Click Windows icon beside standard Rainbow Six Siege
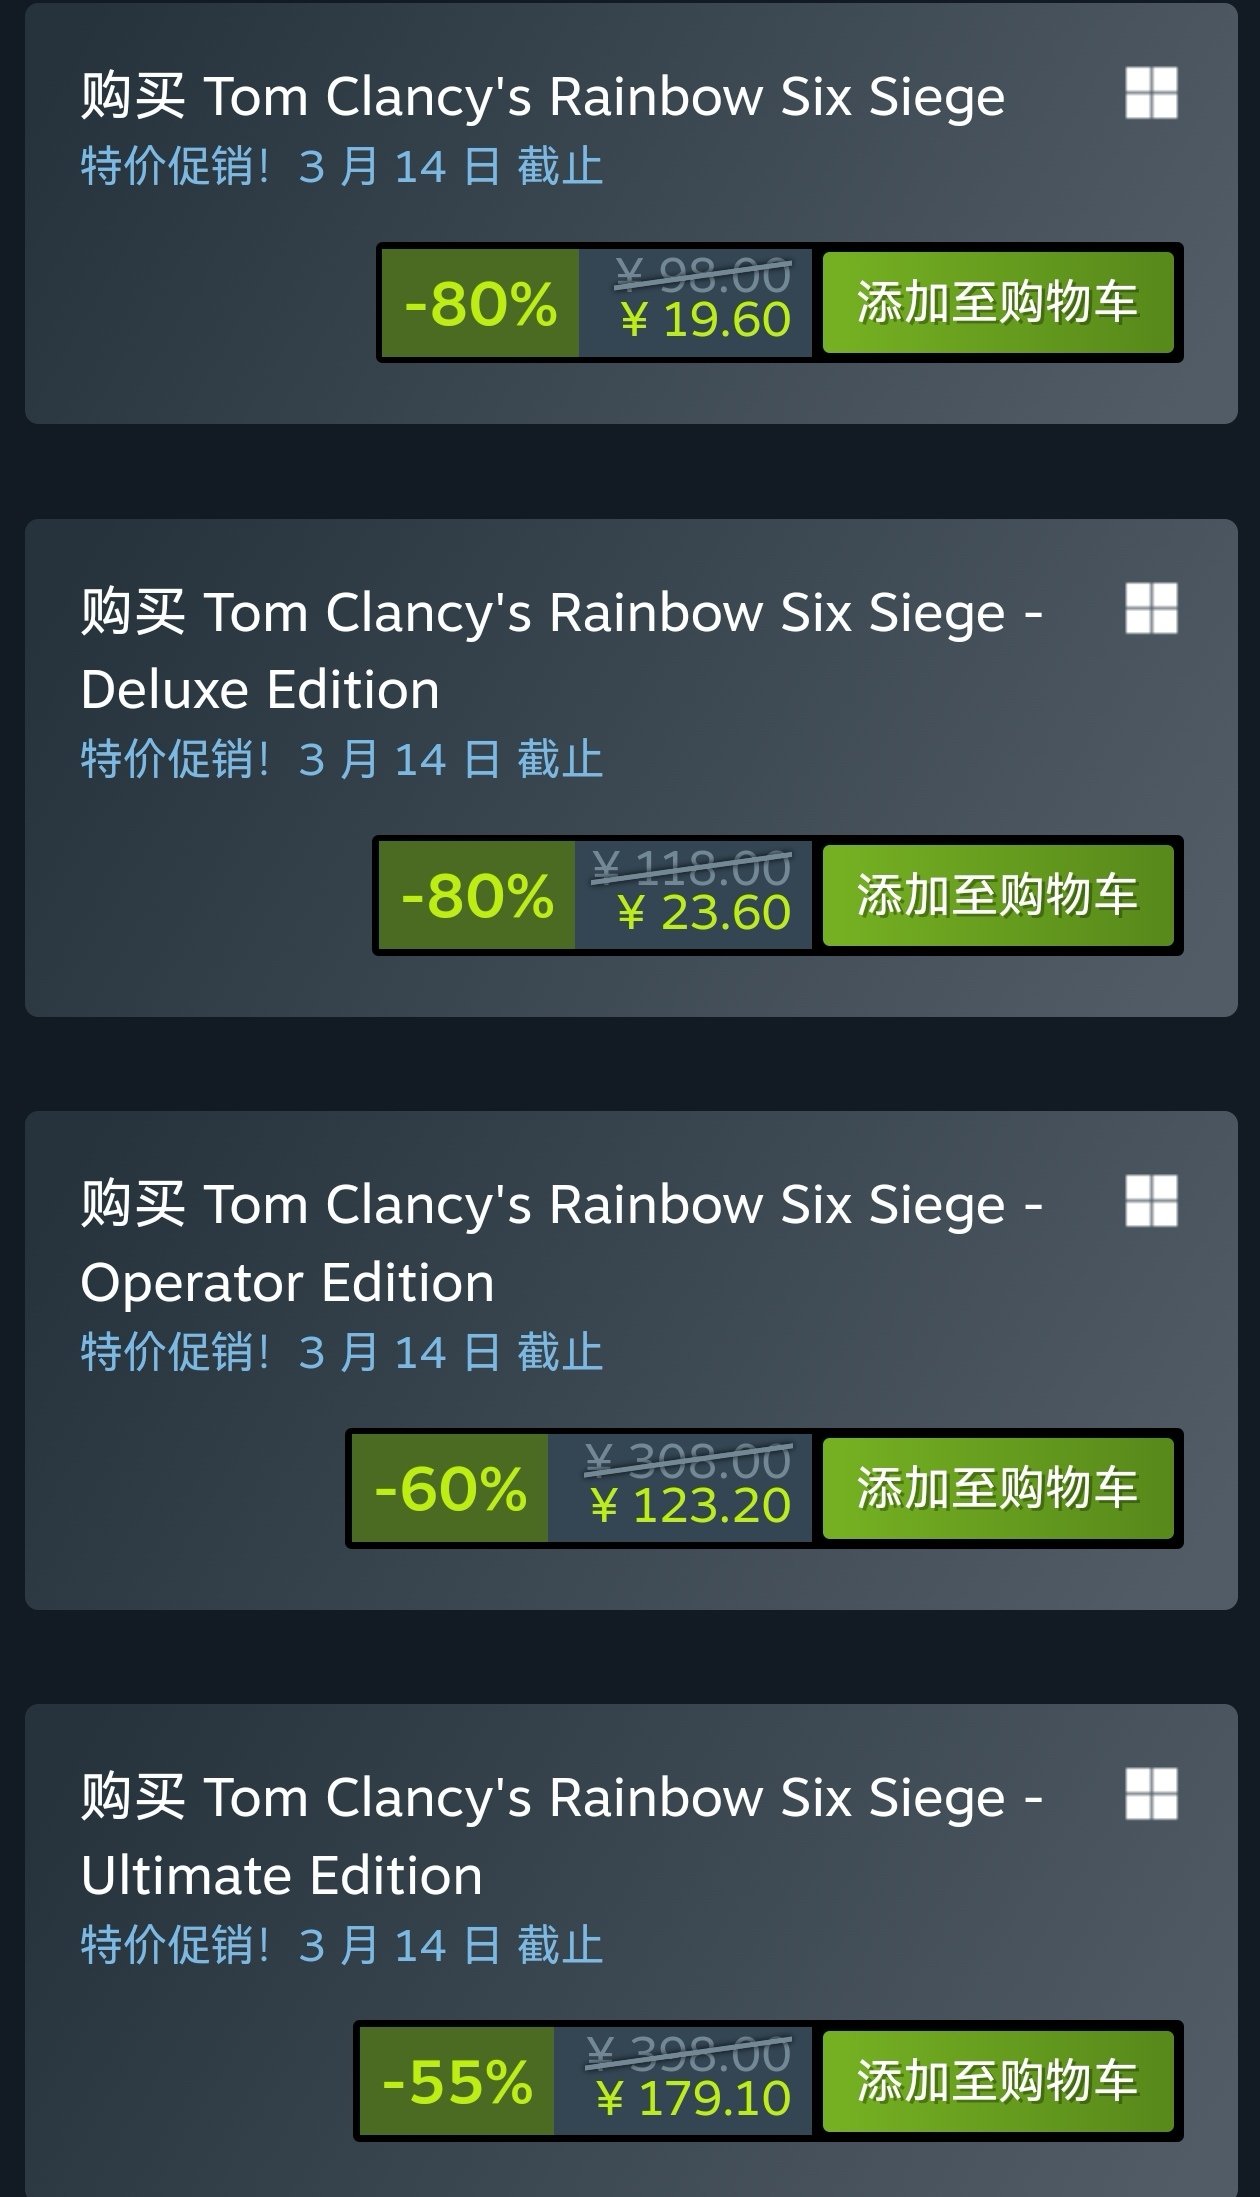The height and width of the screenshot is (2197, 1260). [1151, 93]
